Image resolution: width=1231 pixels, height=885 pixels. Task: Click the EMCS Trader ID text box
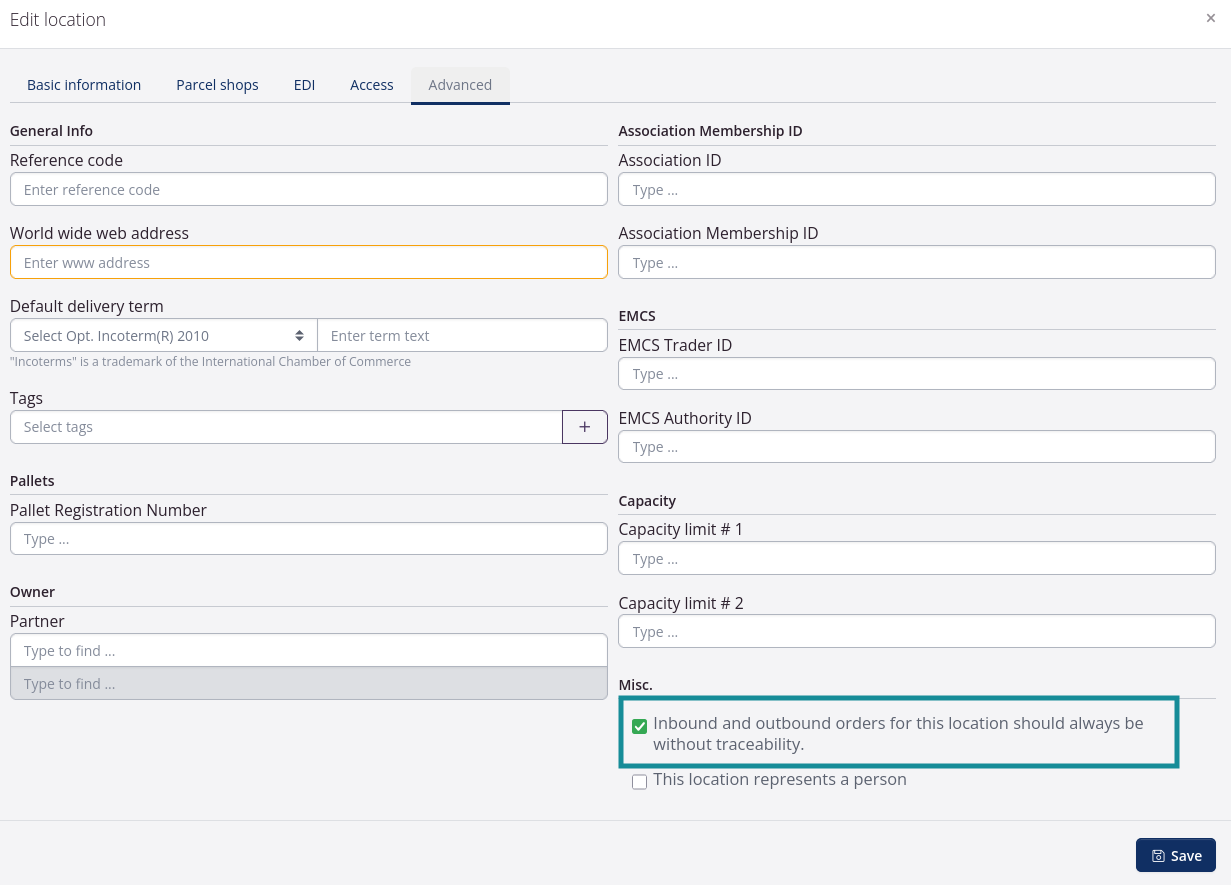click(x=916, y=373)
